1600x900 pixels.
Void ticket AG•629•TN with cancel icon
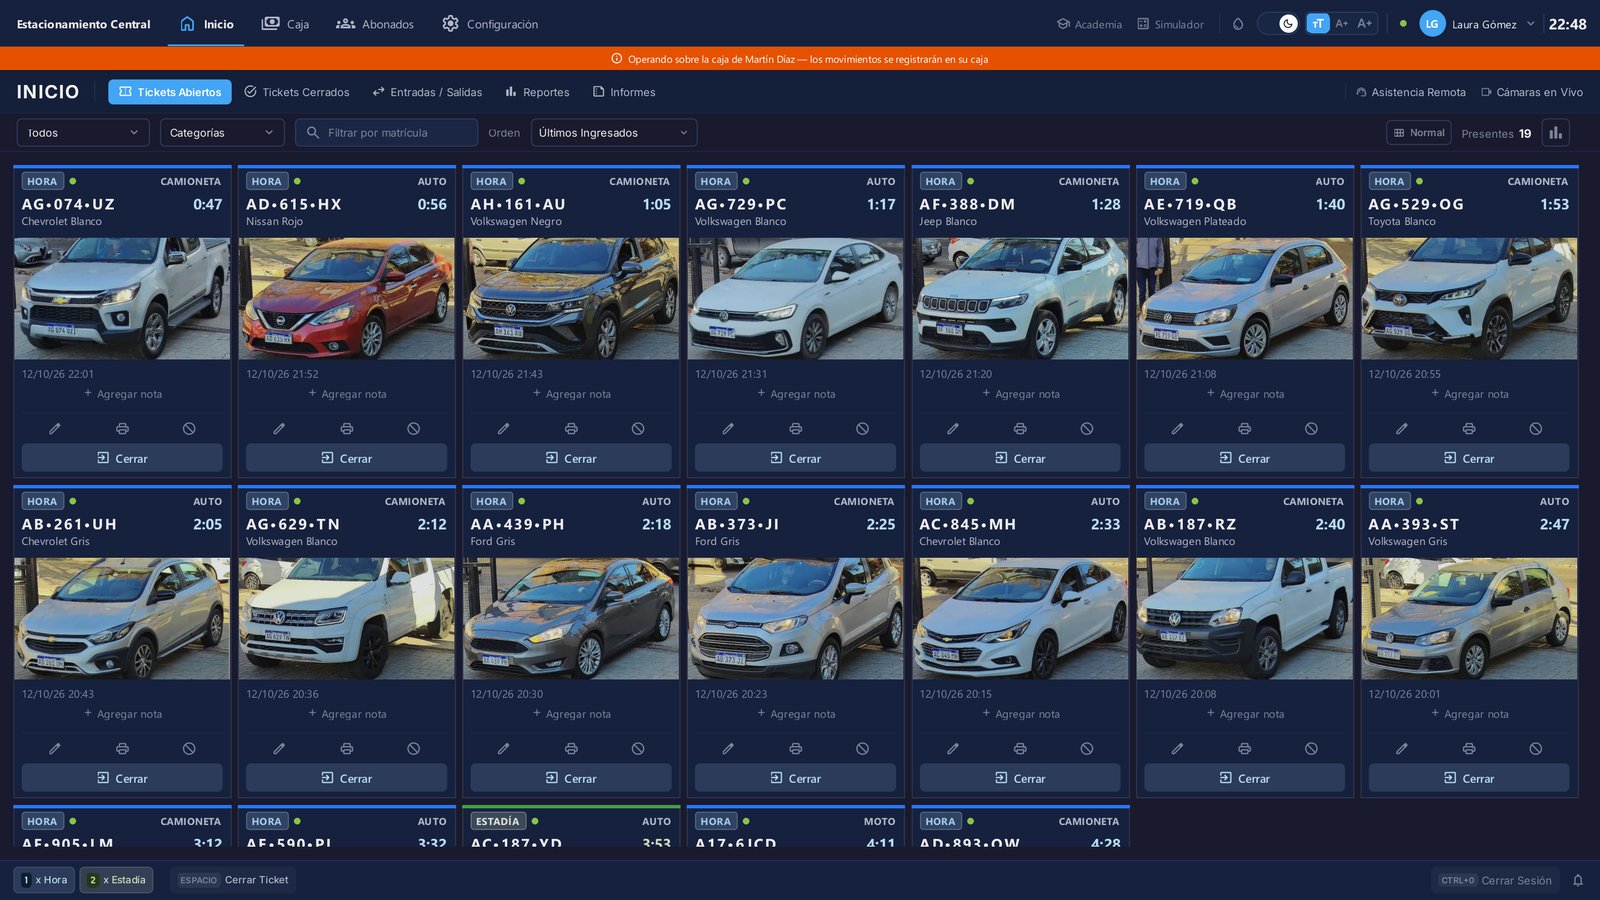pyautogui.click(x=413, y=748)
